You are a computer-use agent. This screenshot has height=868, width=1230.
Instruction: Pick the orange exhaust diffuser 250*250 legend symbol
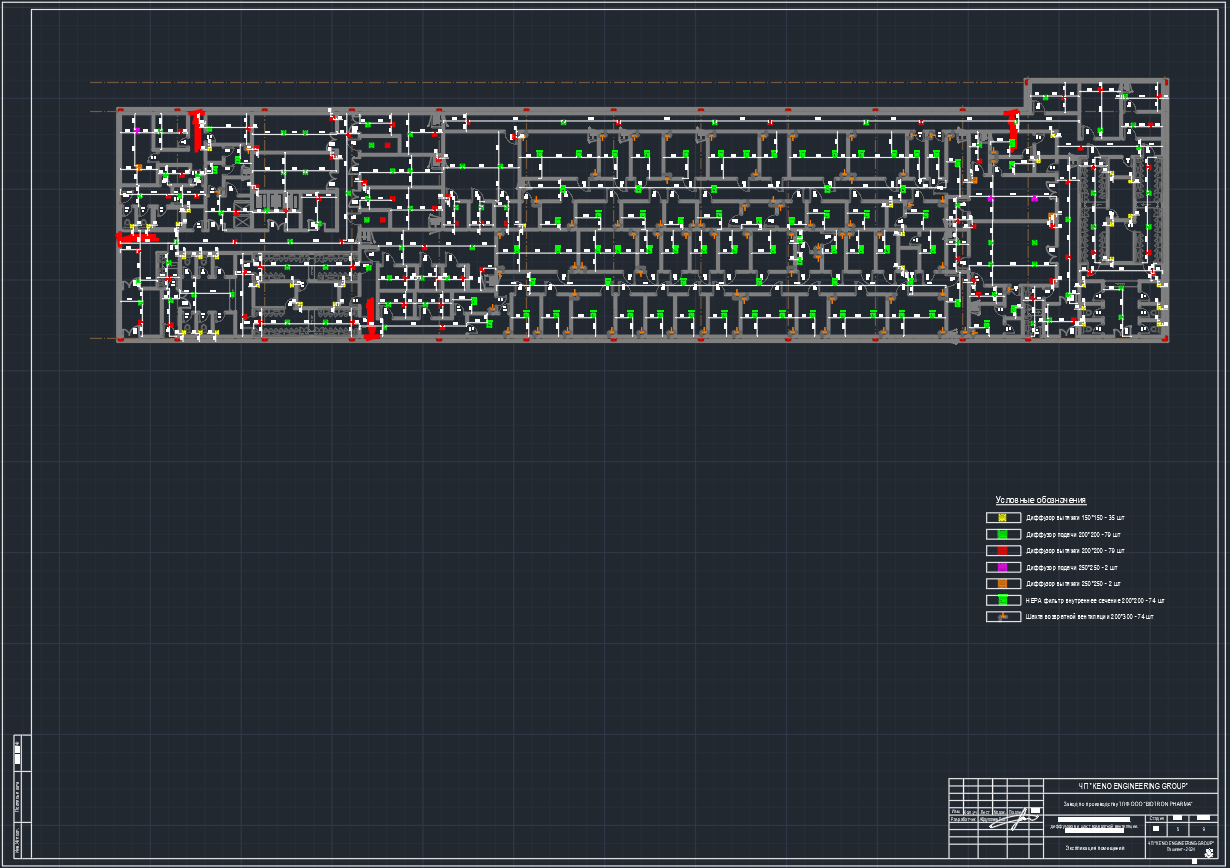click(x=1002, y=584)
